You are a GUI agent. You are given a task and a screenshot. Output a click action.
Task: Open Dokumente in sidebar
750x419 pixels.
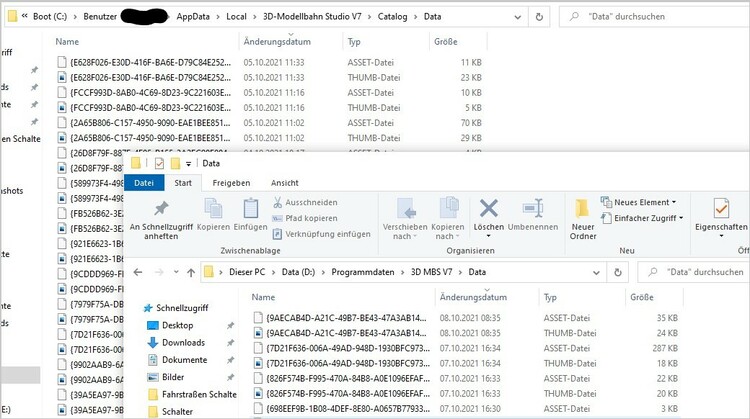[184, 360]
